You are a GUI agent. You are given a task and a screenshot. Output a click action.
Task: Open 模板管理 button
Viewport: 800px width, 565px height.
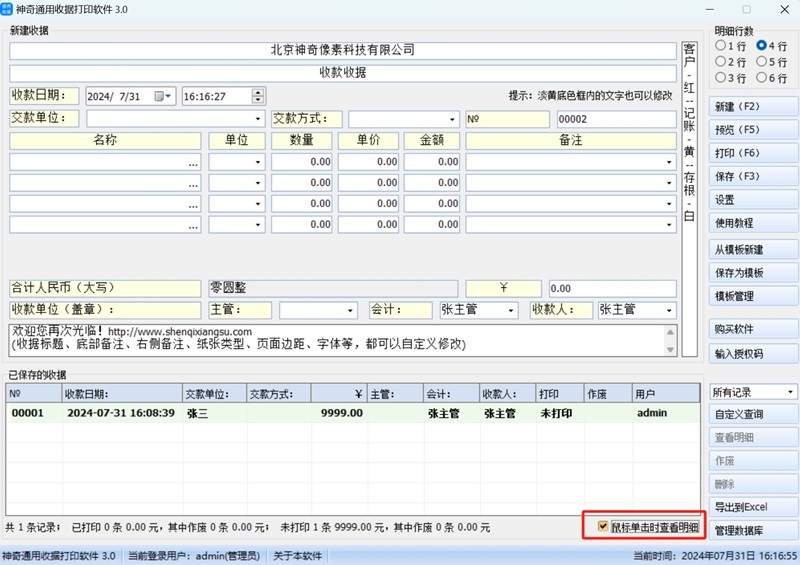pyautogui.click(x=753, y=296)
